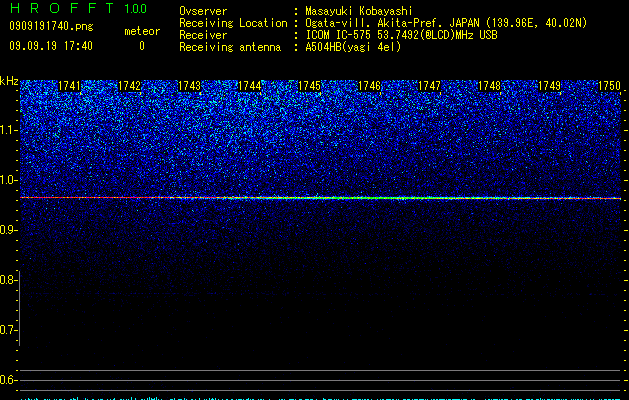Click the 1.1 kHz axis label
This screenshot has width=629, height=400.
click(9, 130)
